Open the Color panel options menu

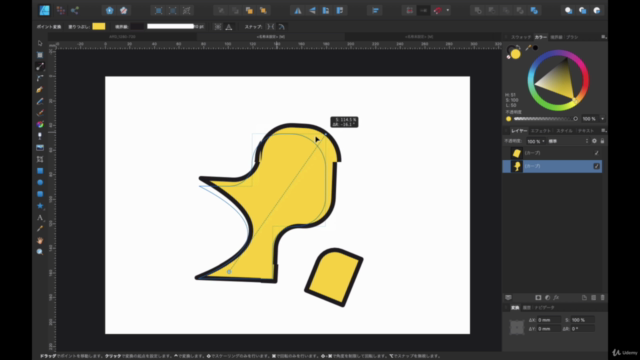[x=603, y=37]
